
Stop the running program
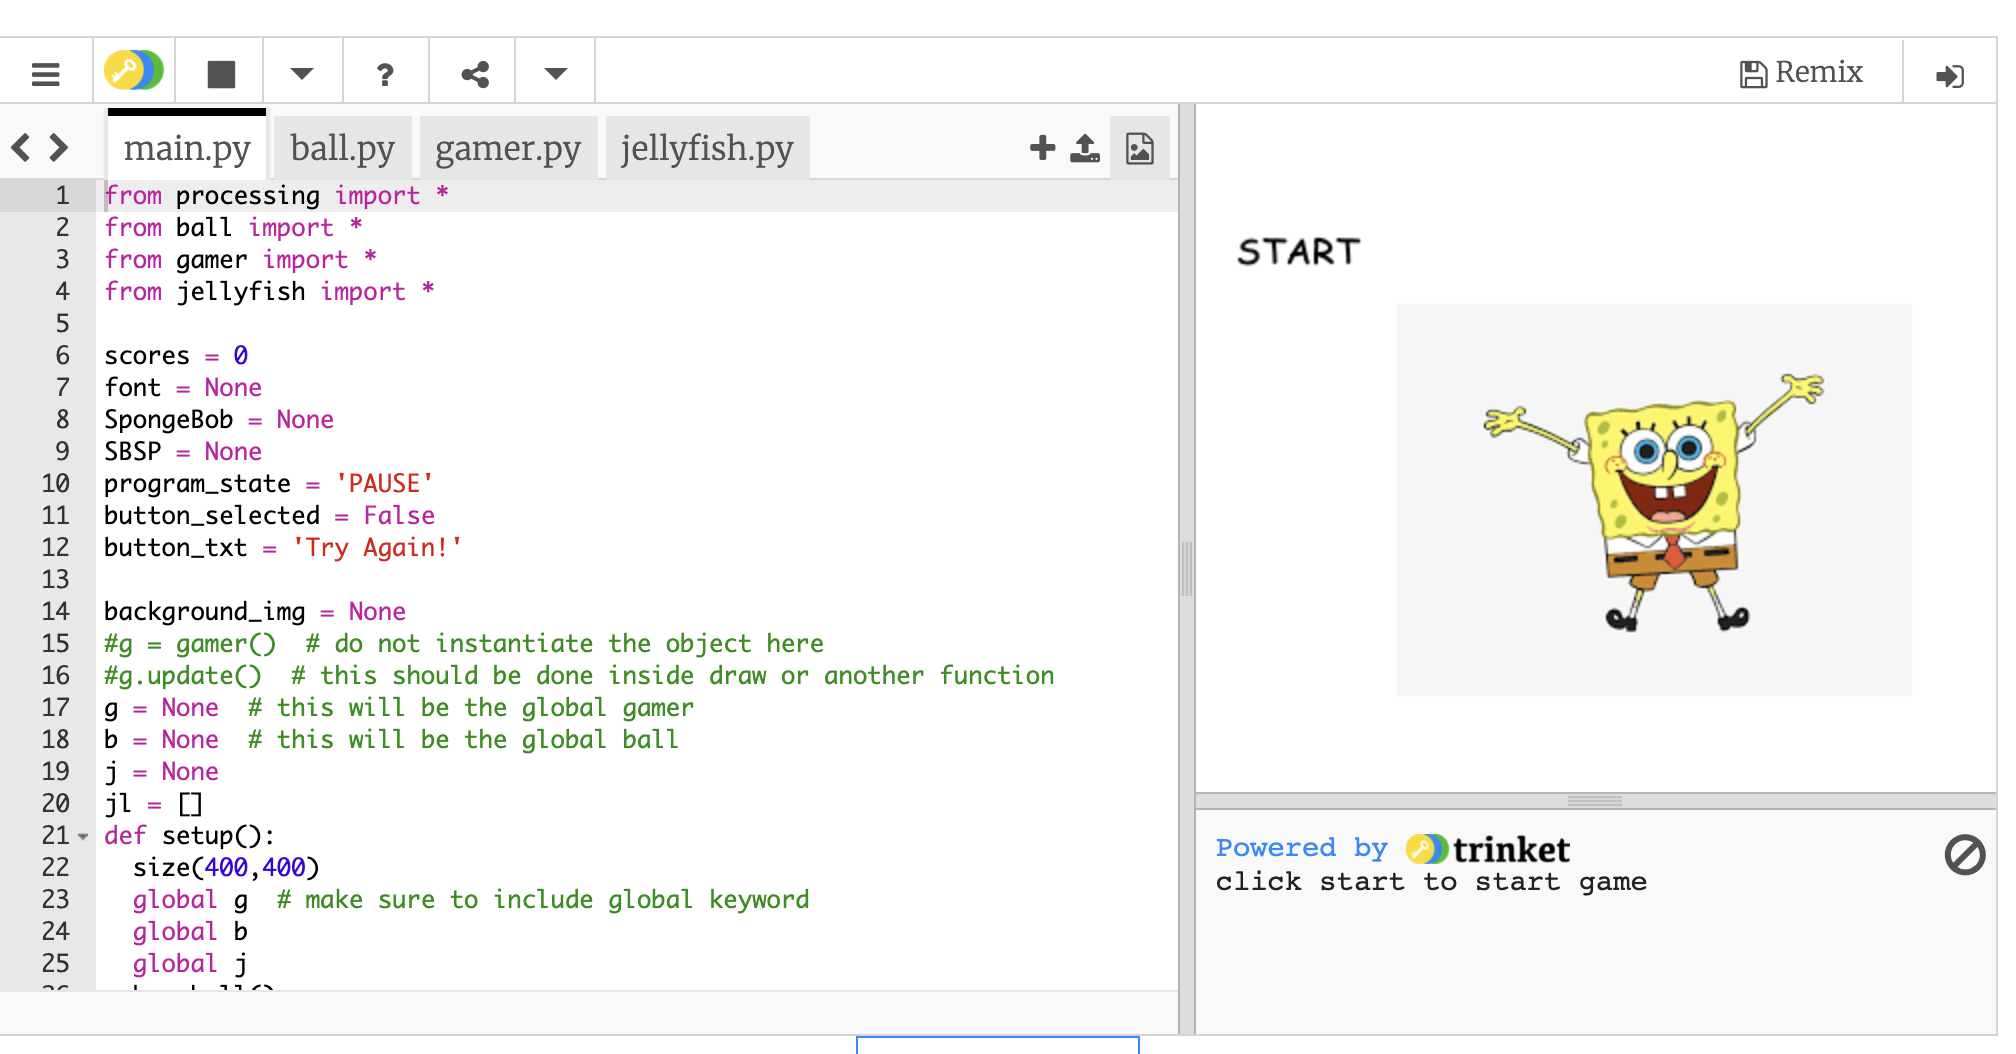(x=221, y=74)
